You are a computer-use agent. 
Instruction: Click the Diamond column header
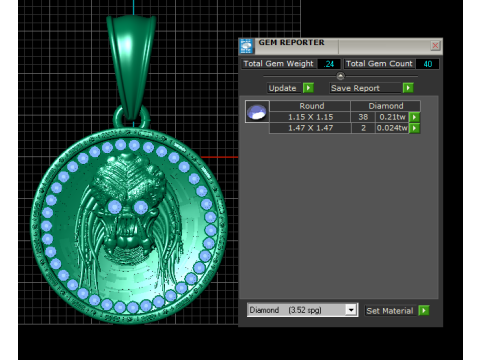pyautogui.click(x=386, y=106)
